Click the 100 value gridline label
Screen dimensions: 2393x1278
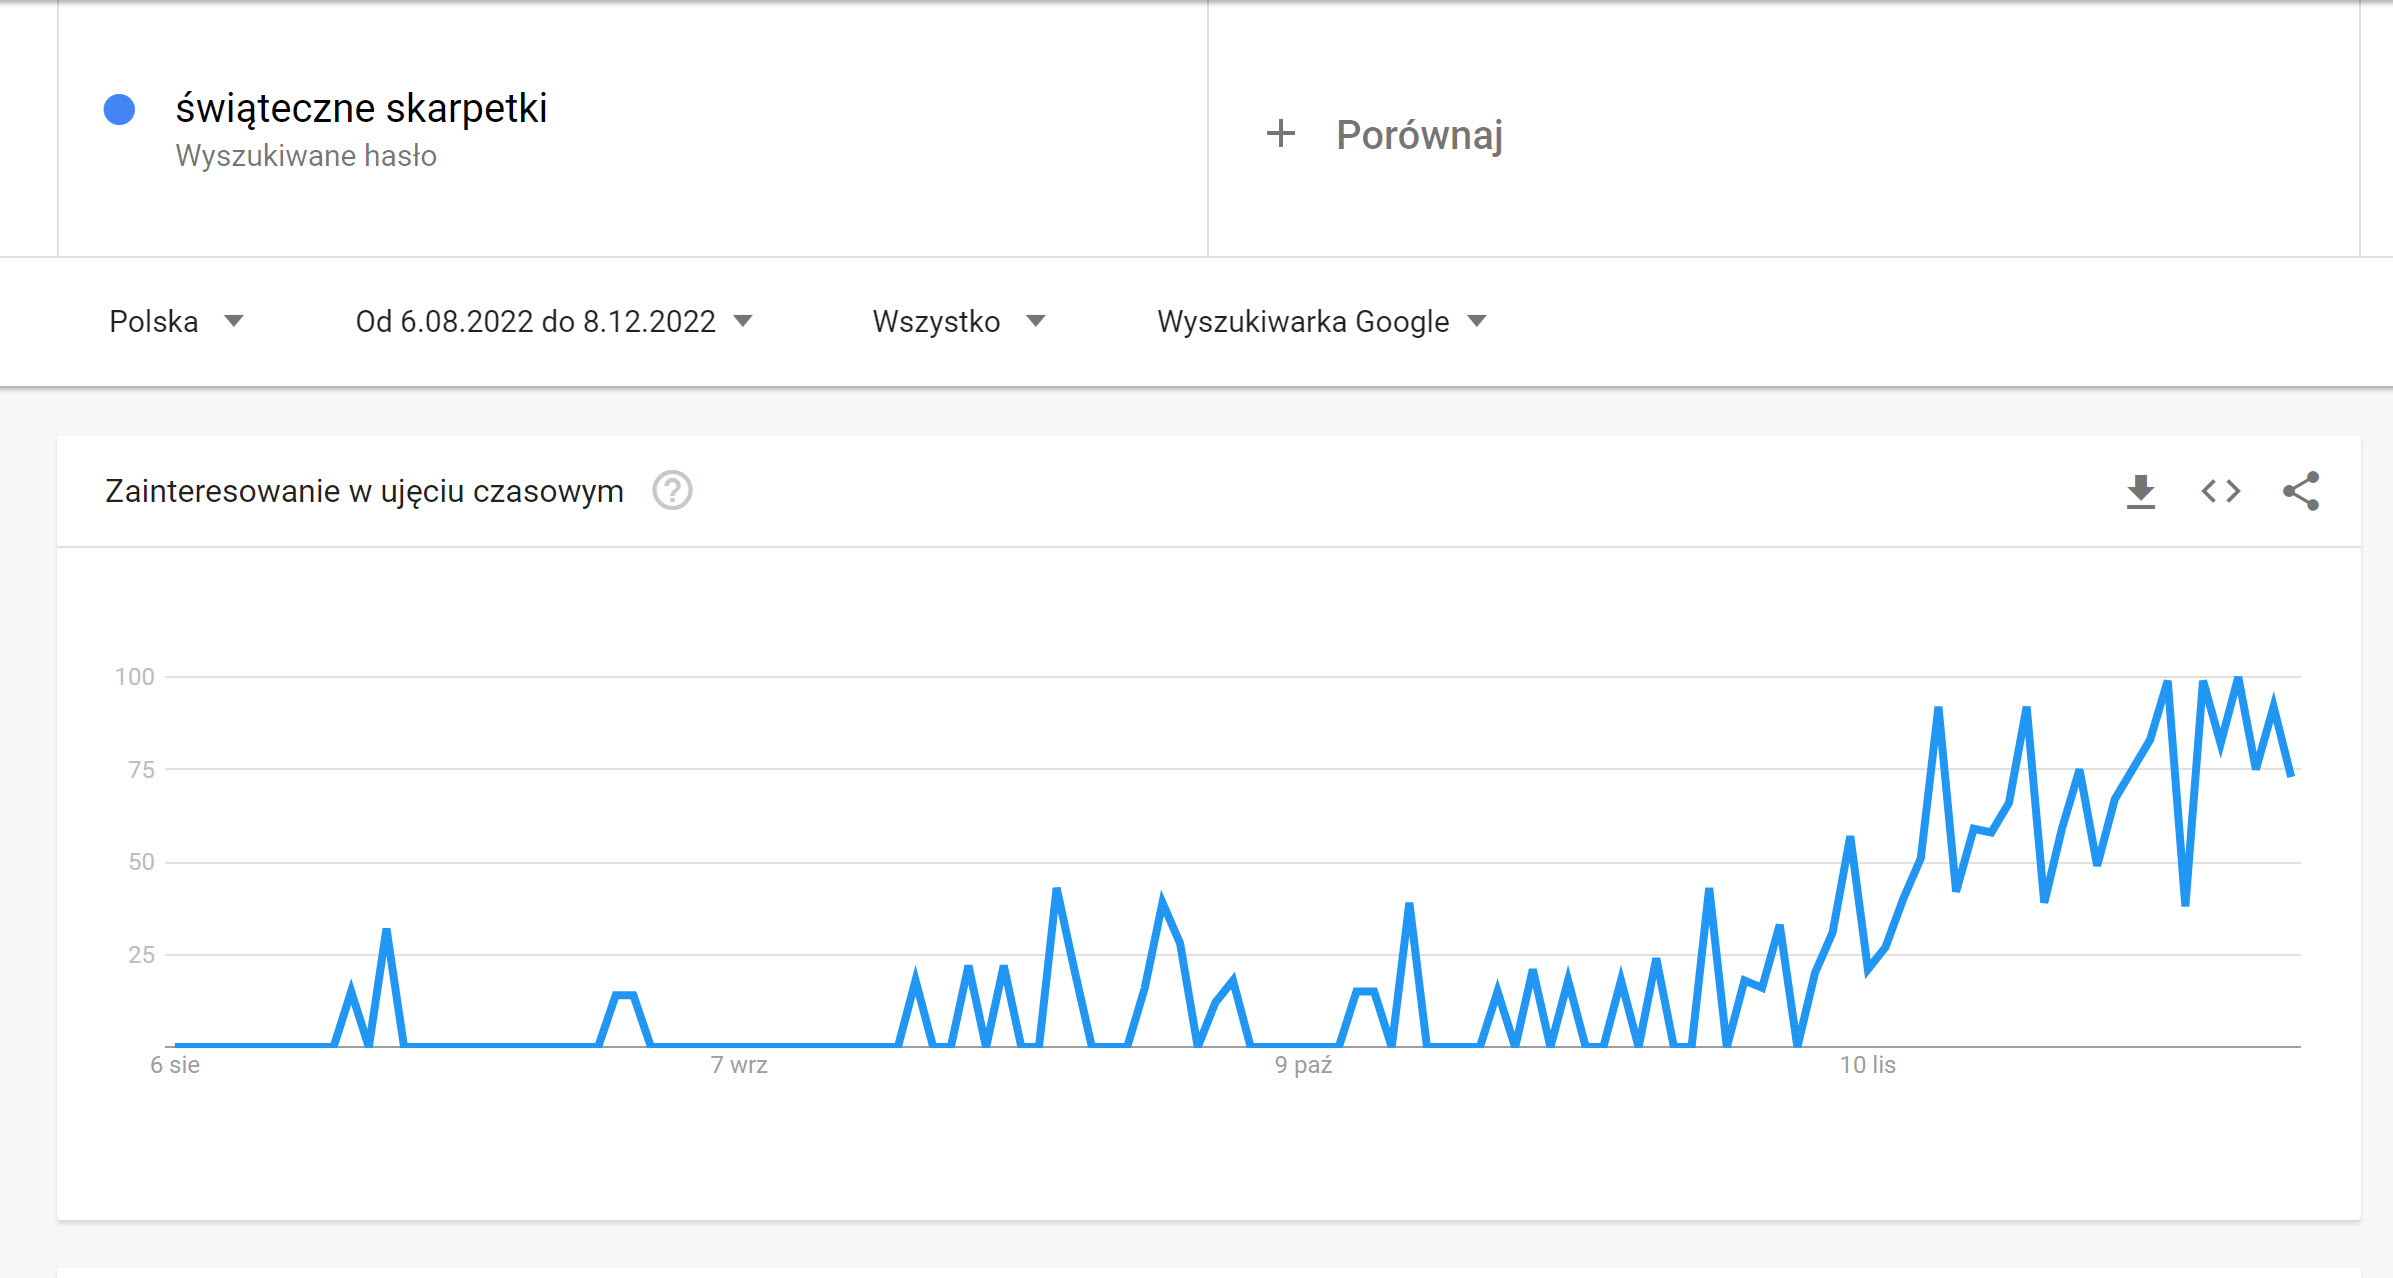(135, 677)
